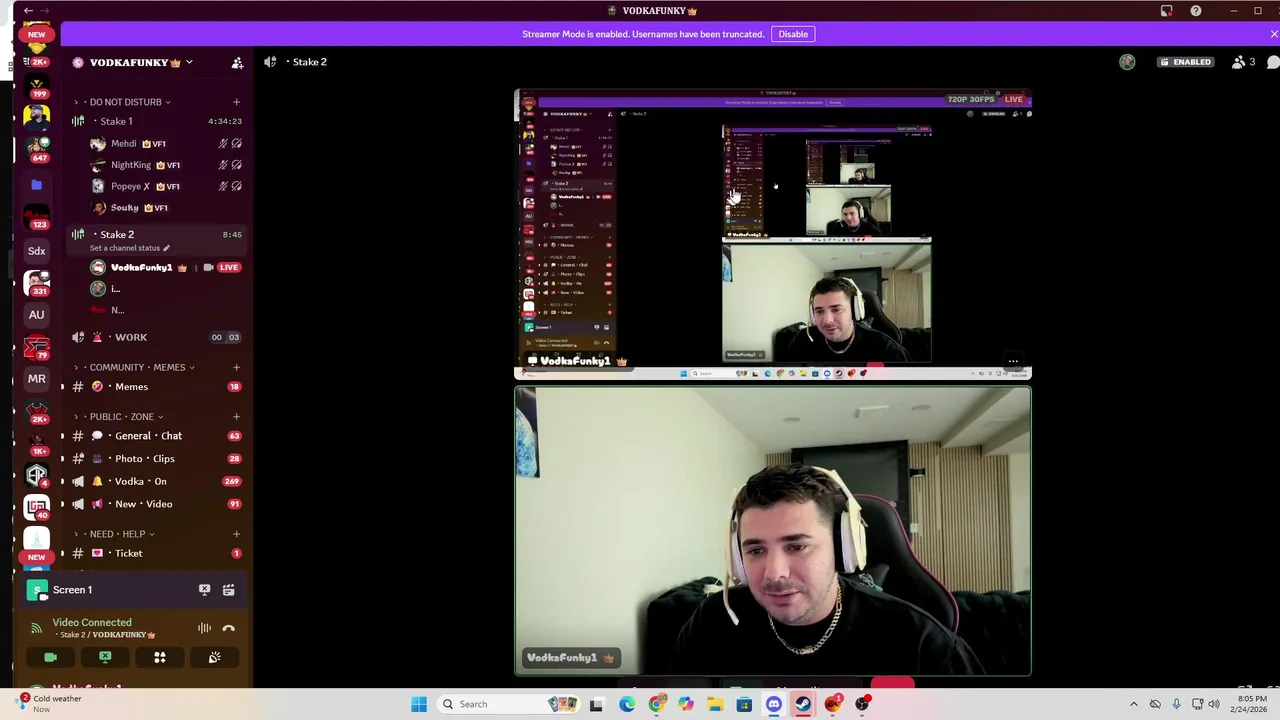Open the Cold weather widget
The height and width of the screenshot is (720, 1280).
tap(50, 704)
